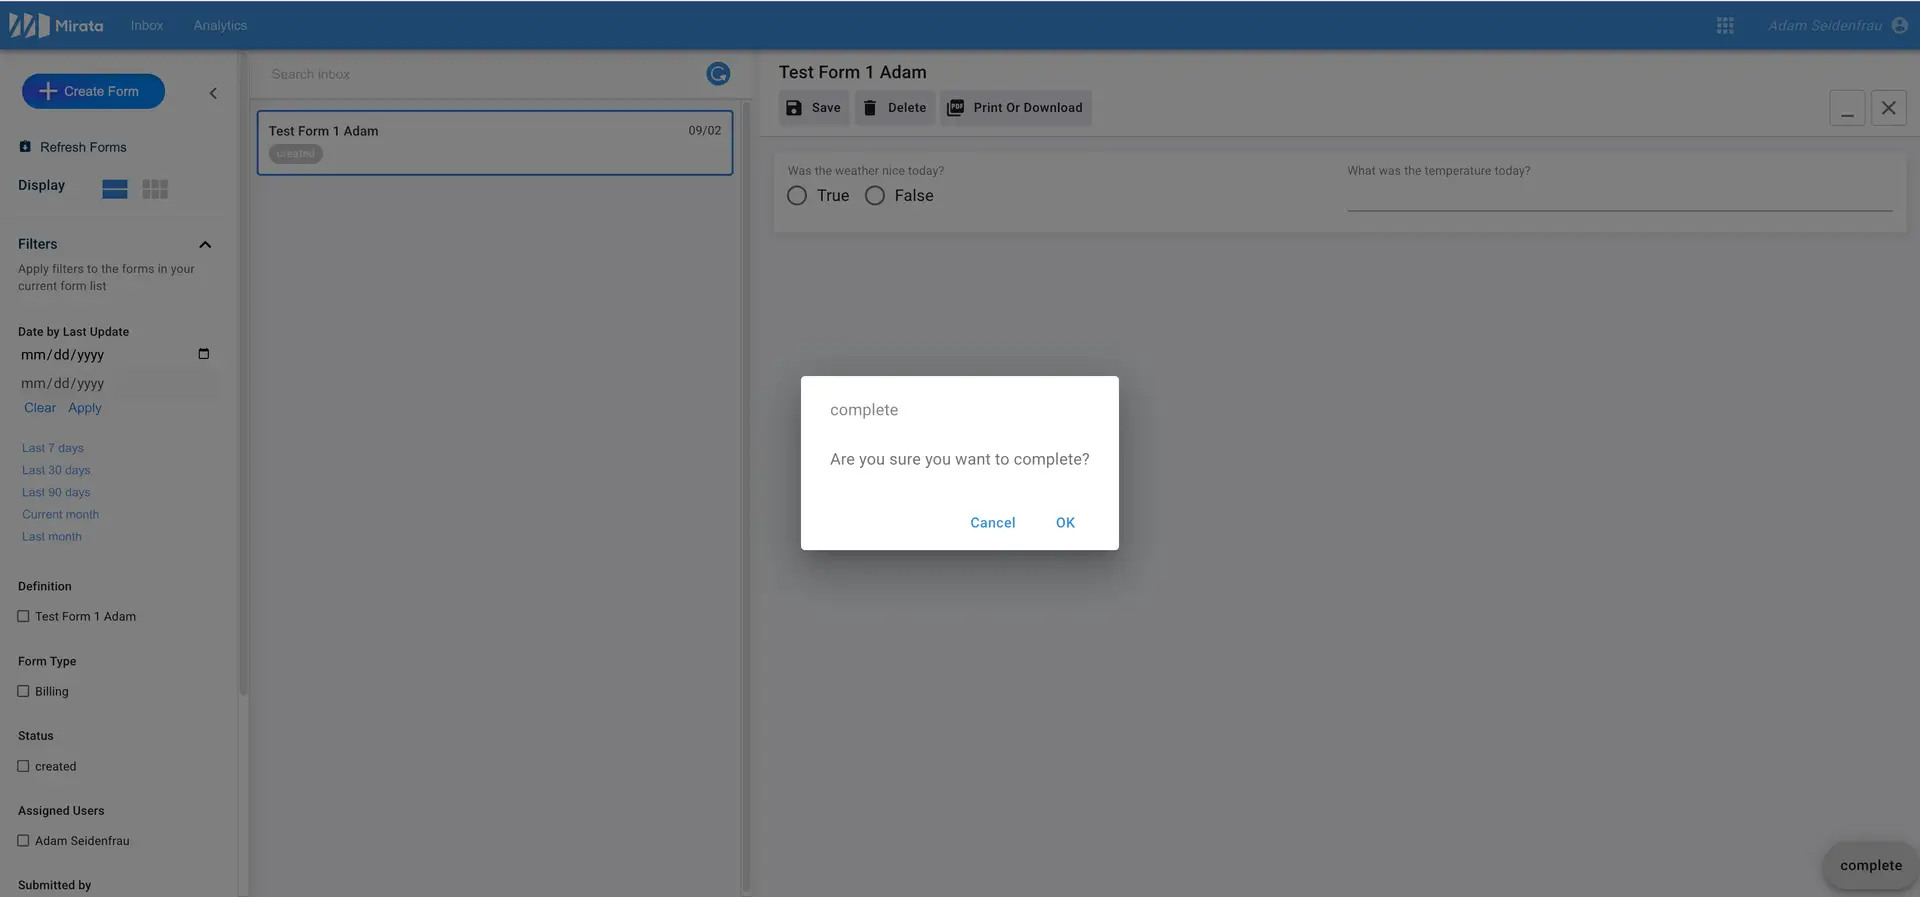Click the Clear date filter link

[x=40, y=408]
